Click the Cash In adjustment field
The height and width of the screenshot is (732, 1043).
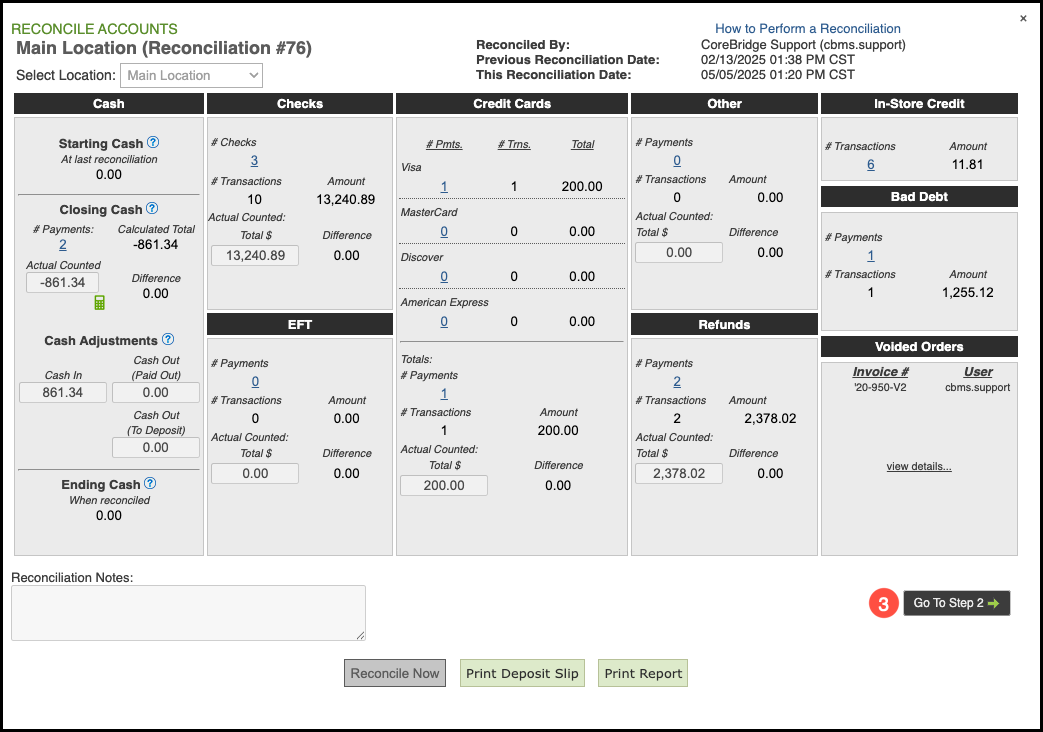click(63, 393)
